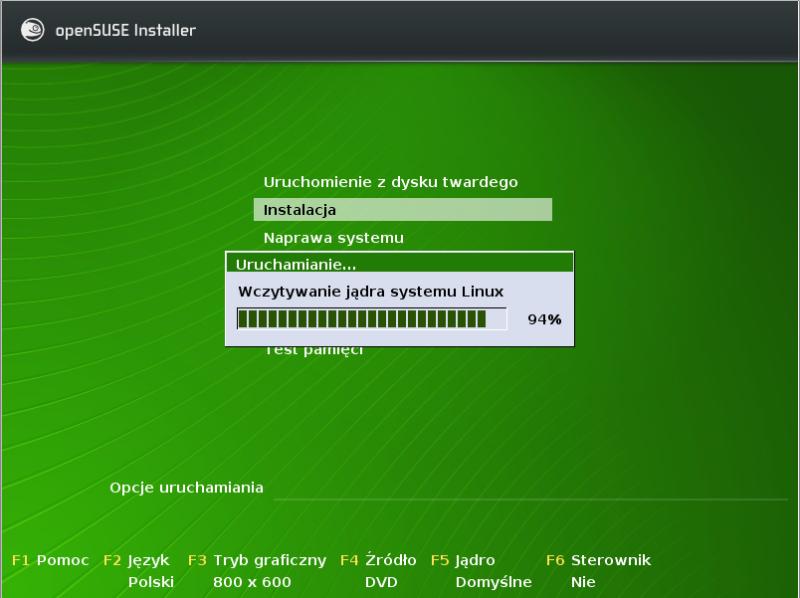800x598 pixels.
Task: Click the openSUSE chameleon logo icon
Action: tap(32, 30)
